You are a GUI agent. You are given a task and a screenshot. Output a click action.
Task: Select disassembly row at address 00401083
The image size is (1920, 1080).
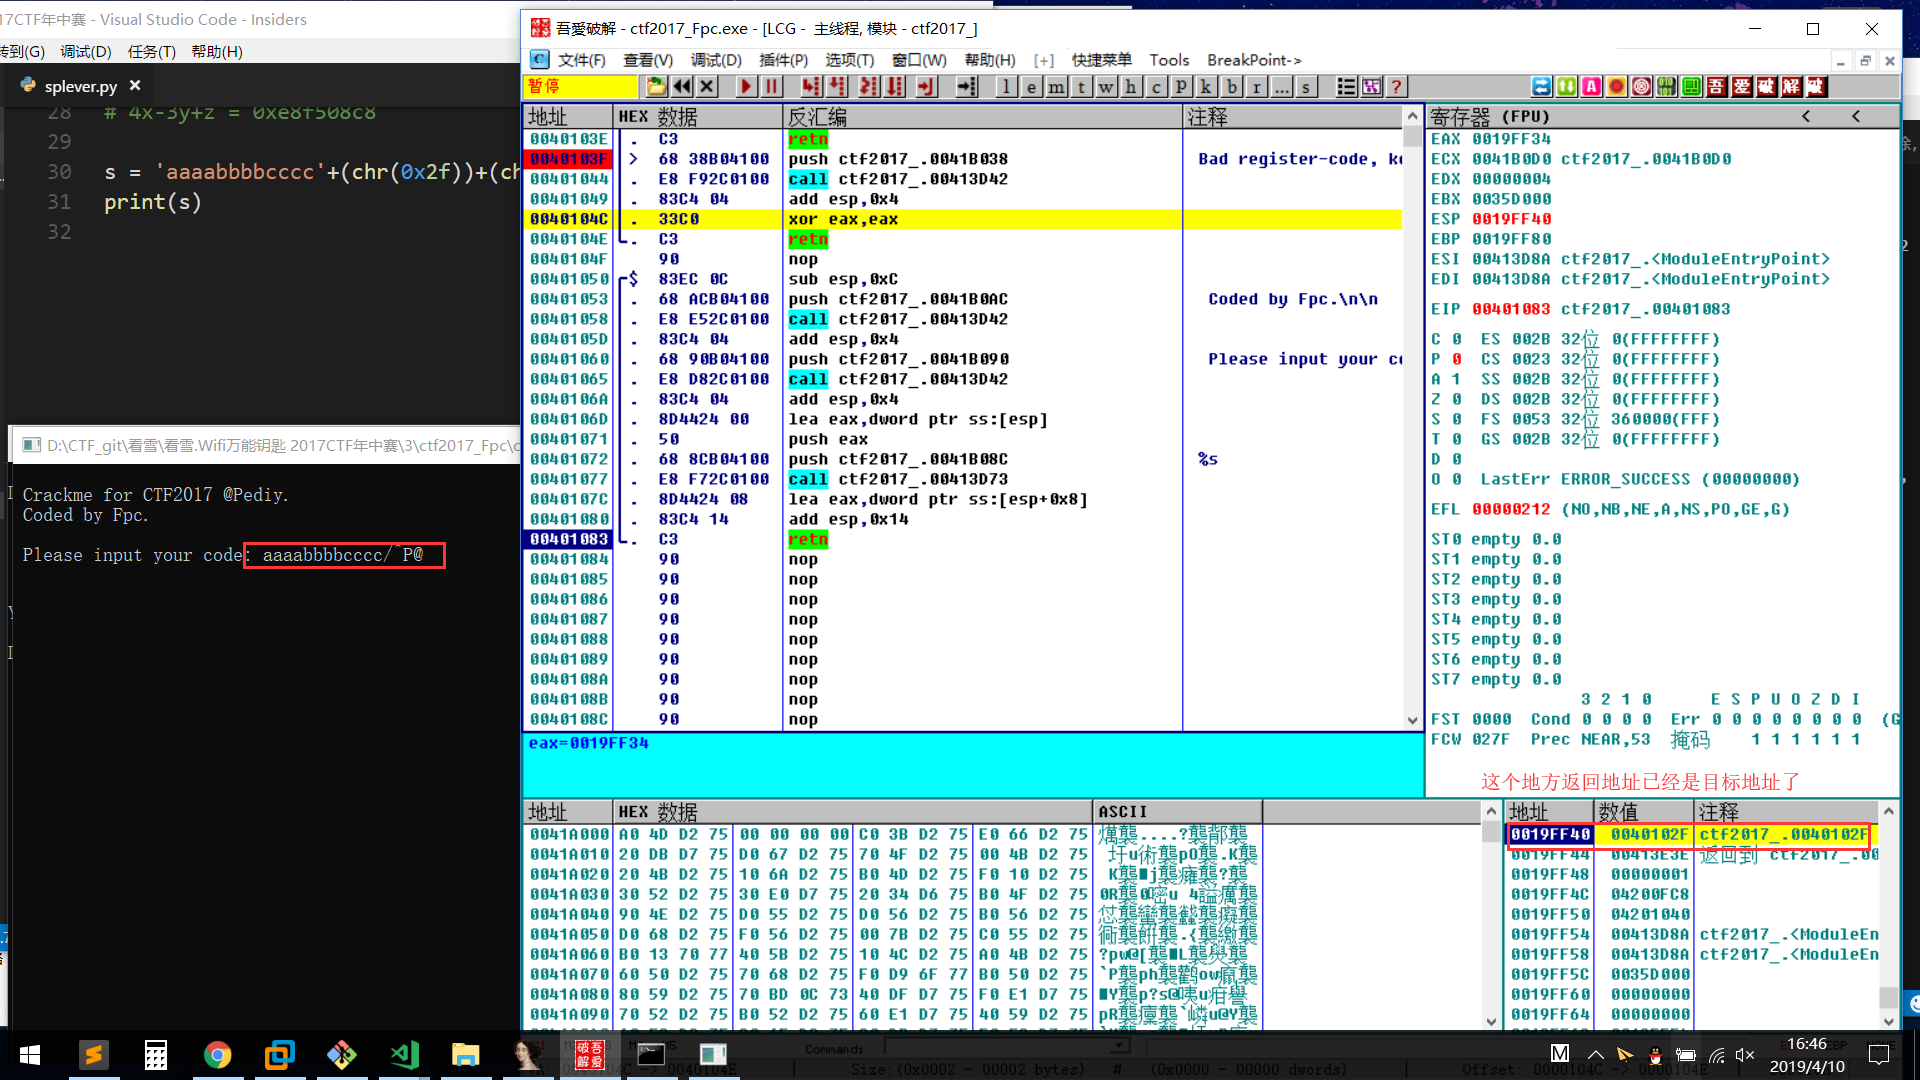[x=962, y=539]
